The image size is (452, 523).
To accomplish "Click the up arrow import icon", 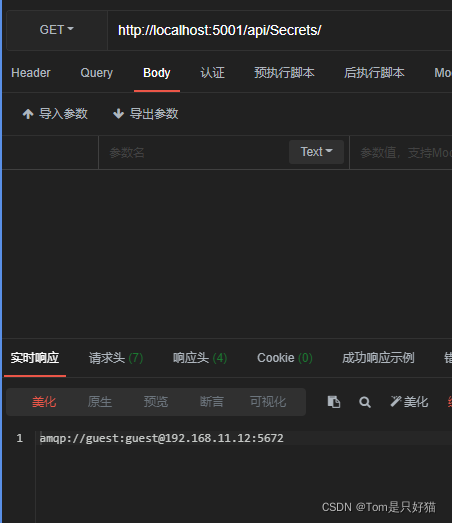I will pyautogui.click(x=28, y=114).
